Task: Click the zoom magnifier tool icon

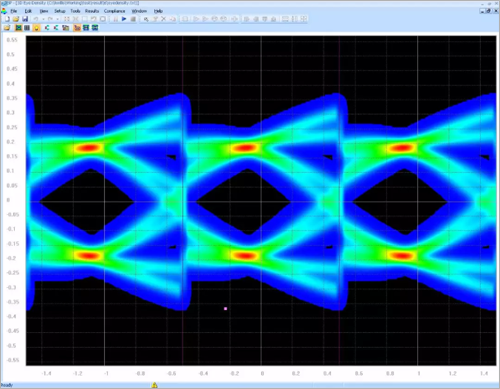Action: pyautogui.click(x=146, y=19)
